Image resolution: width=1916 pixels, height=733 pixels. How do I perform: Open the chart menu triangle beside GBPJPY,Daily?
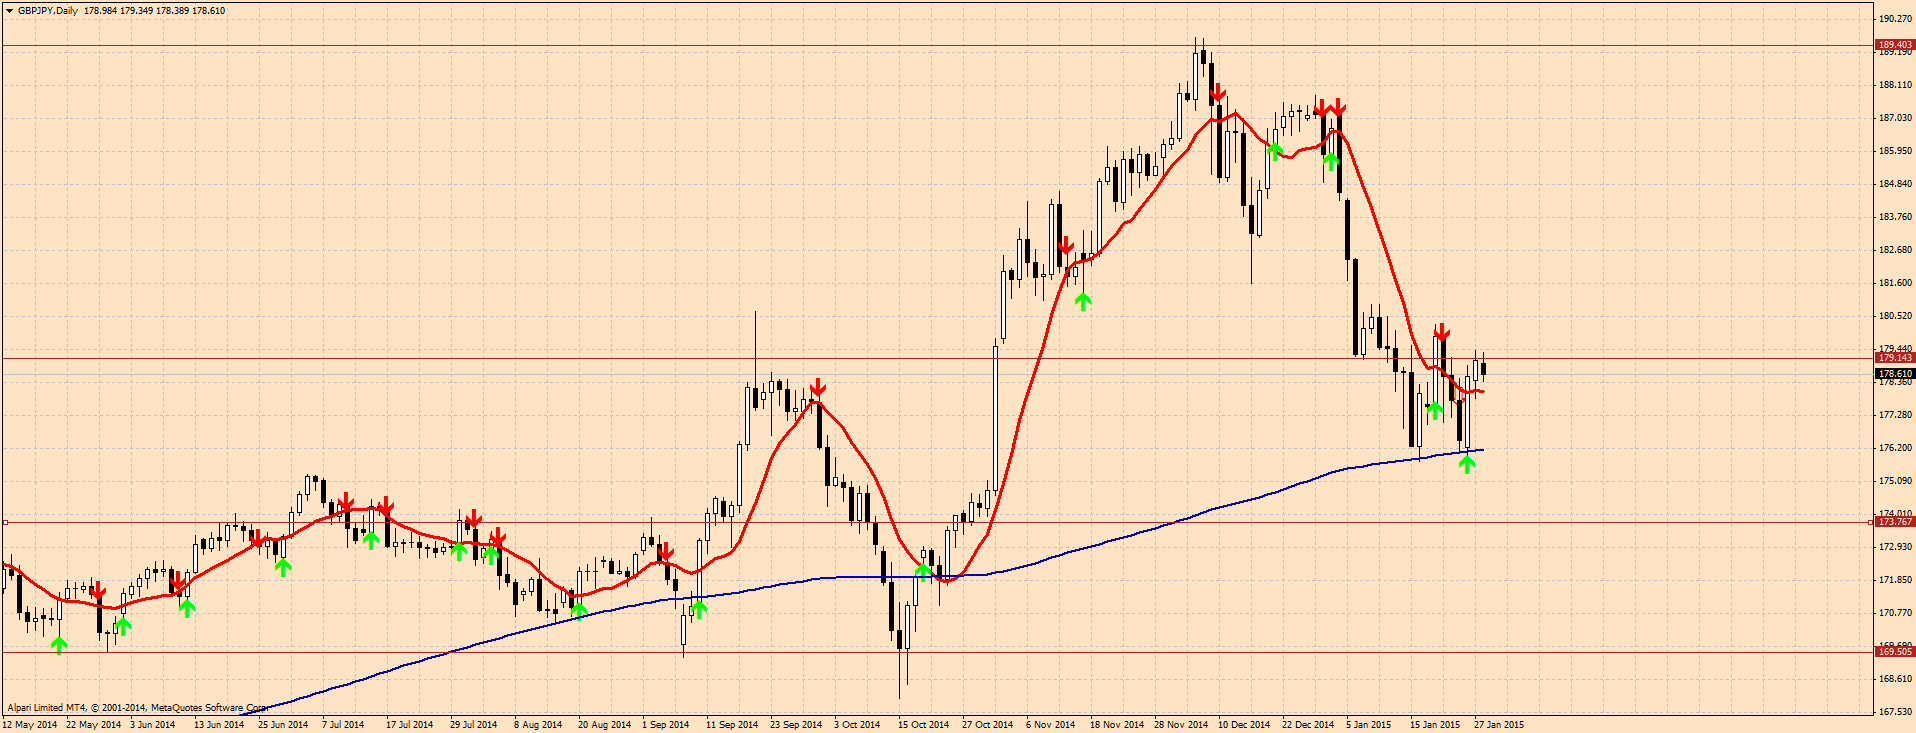coord(9,11)
